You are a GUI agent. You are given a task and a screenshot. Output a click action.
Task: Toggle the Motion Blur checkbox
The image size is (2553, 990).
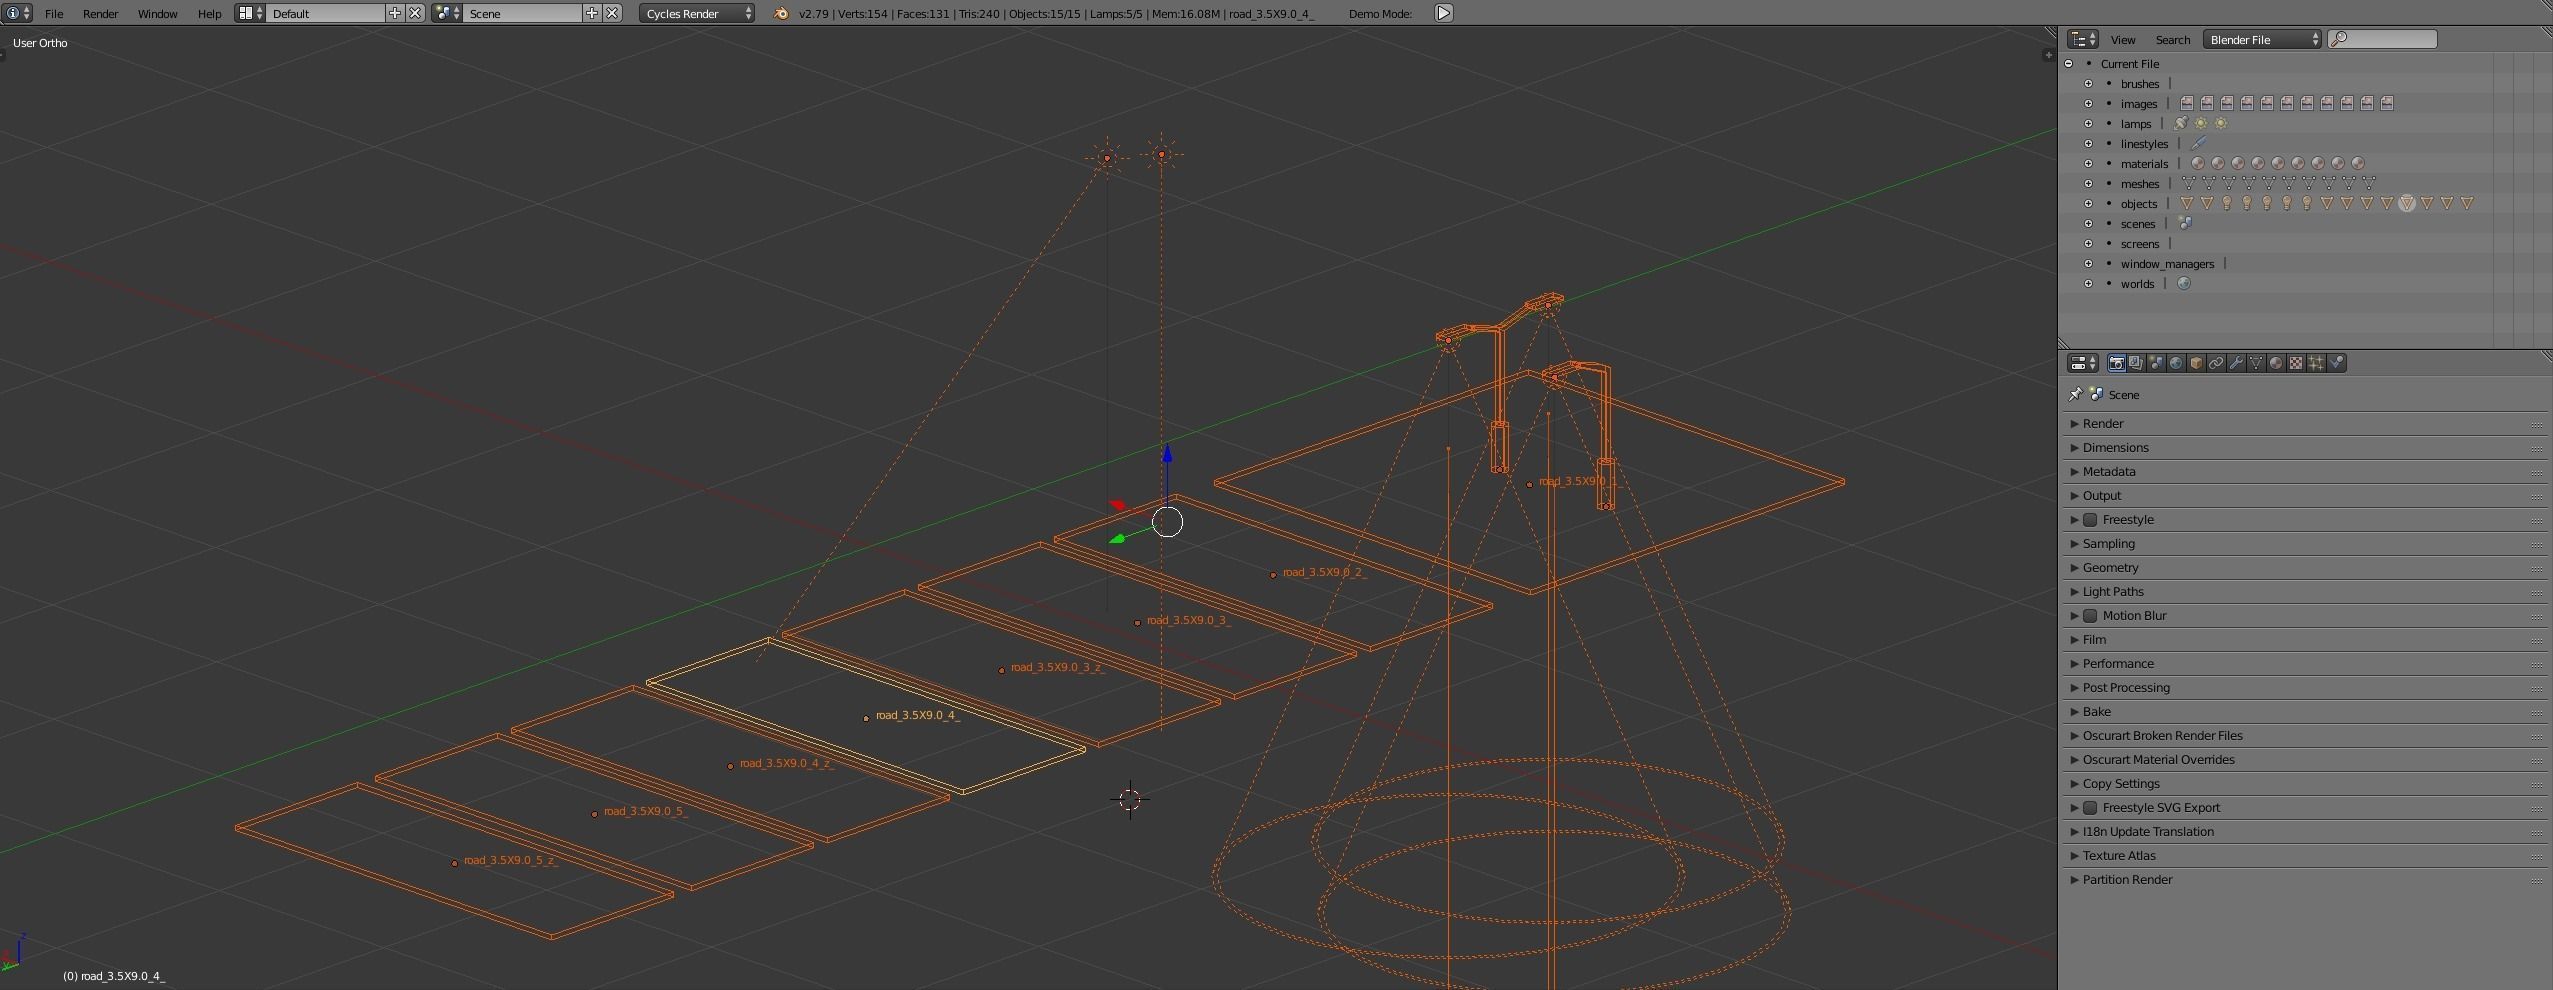pyautogui.click(x=2091, y=615)
